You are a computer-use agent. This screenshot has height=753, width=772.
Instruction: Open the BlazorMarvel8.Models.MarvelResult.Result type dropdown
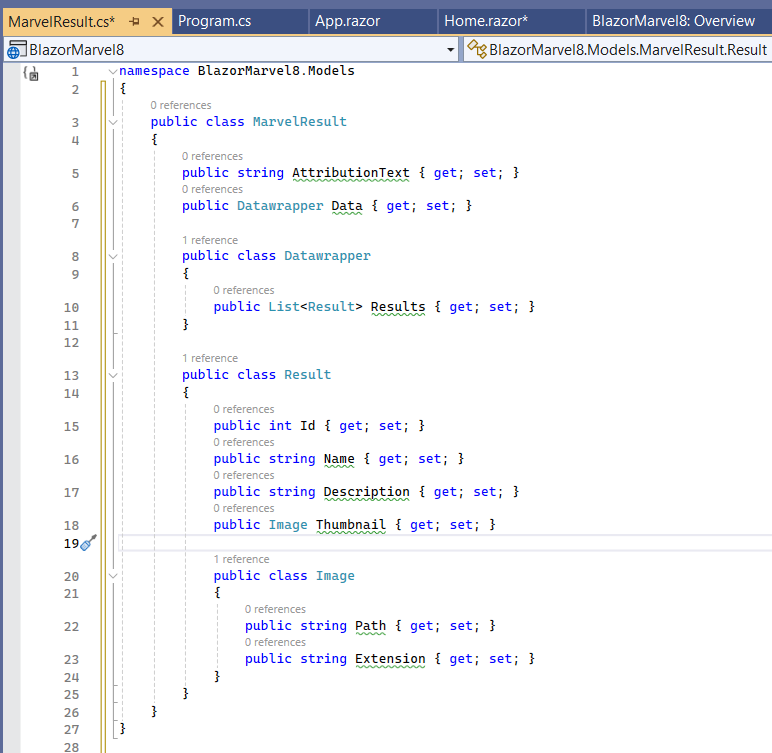click(617, 50)
